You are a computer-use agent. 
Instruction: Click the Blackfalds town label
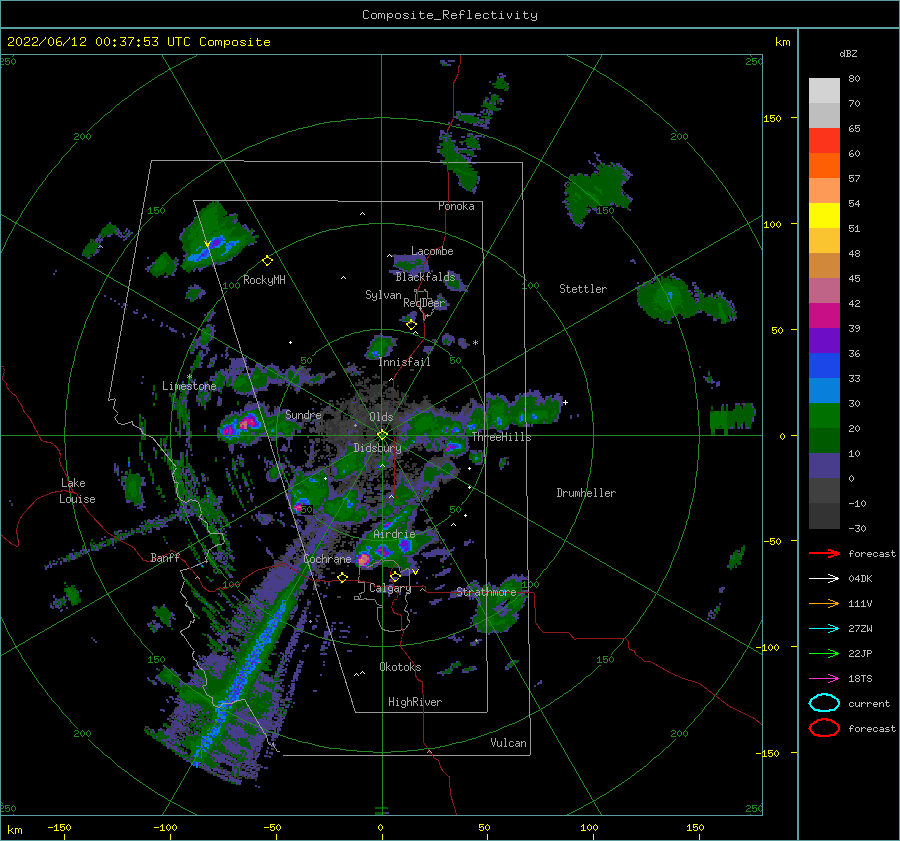425,277
